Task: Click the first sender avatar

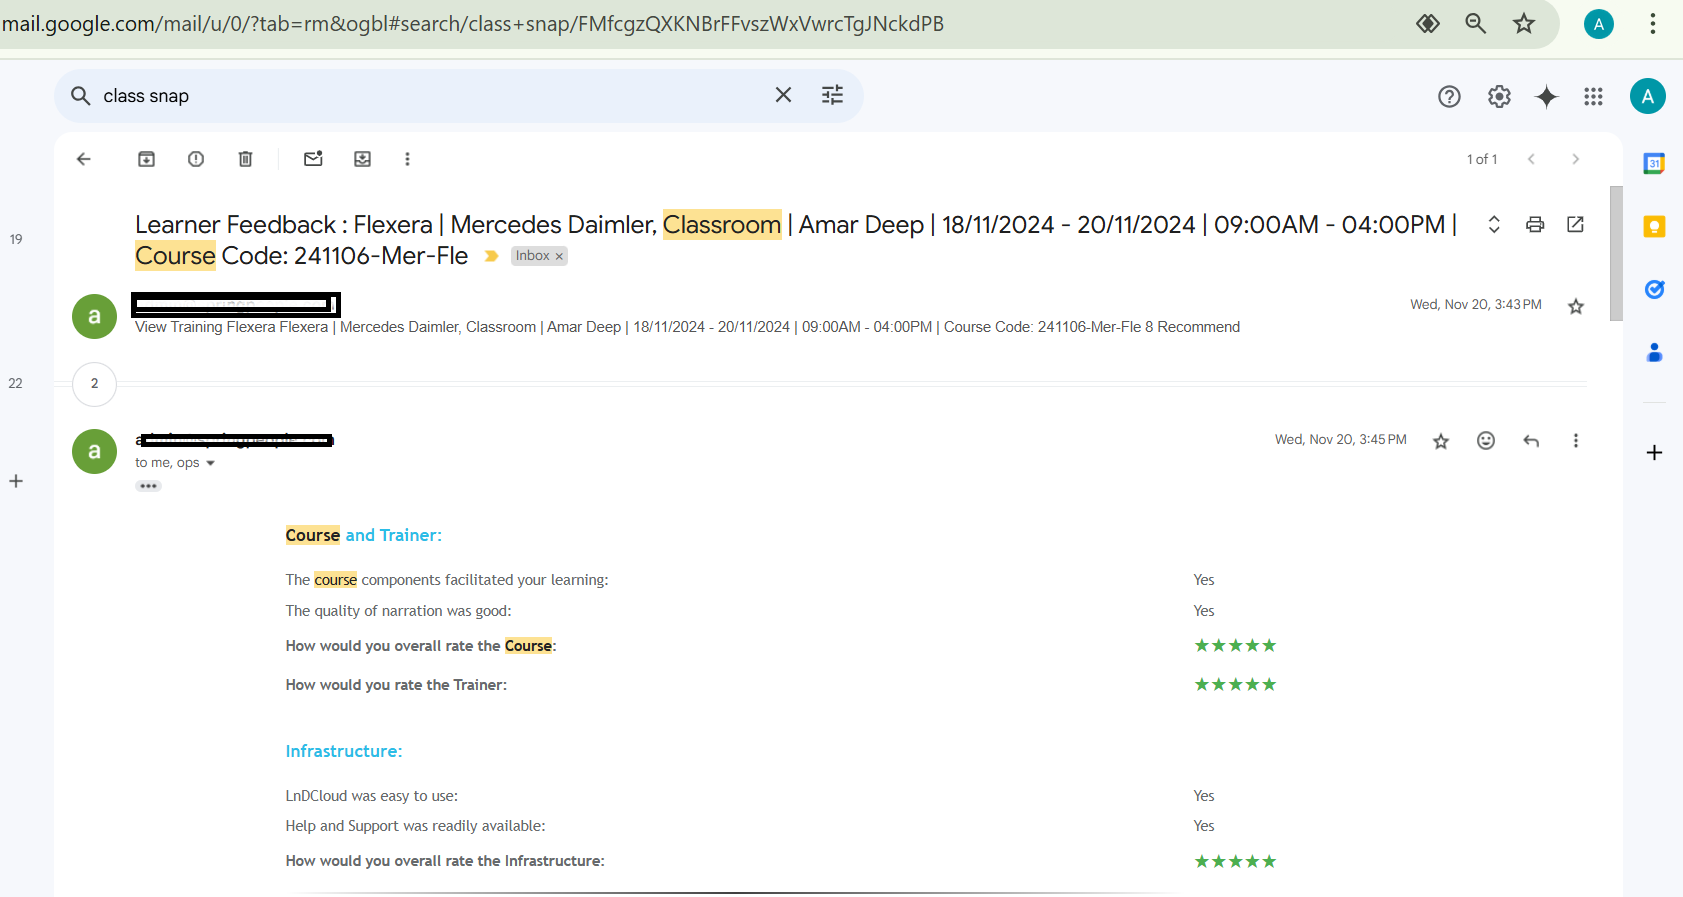Action: 95,317
